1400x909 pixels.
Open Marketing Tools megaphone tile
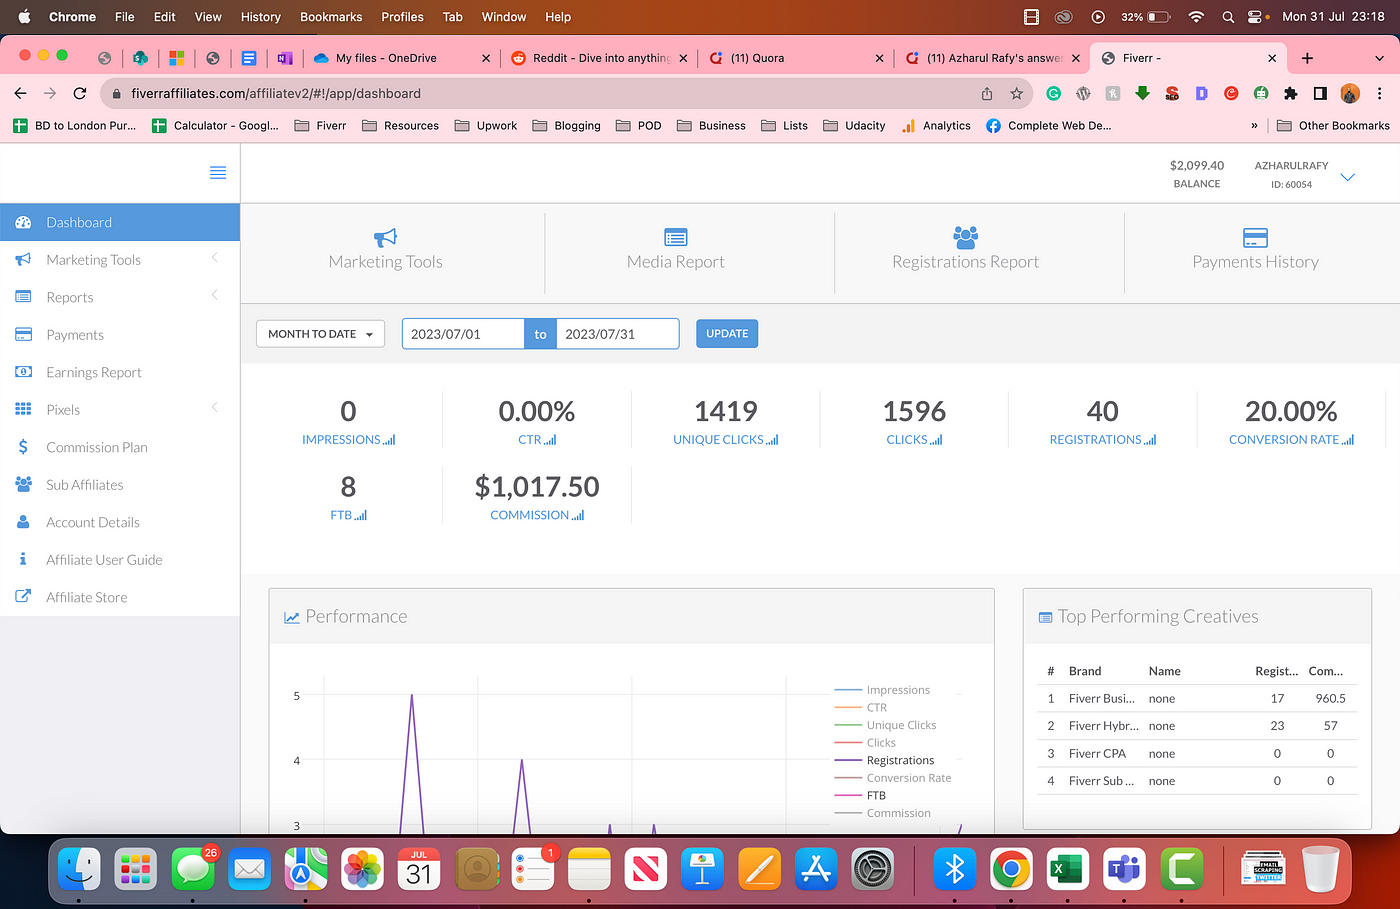pos(385,237)
